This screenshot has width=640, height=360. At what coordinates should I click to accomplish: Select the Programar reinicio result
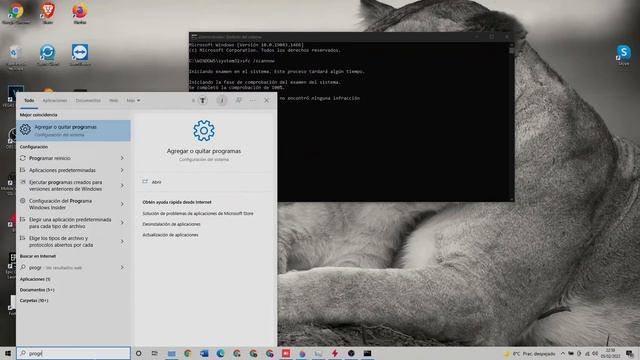tap(68, 158)
